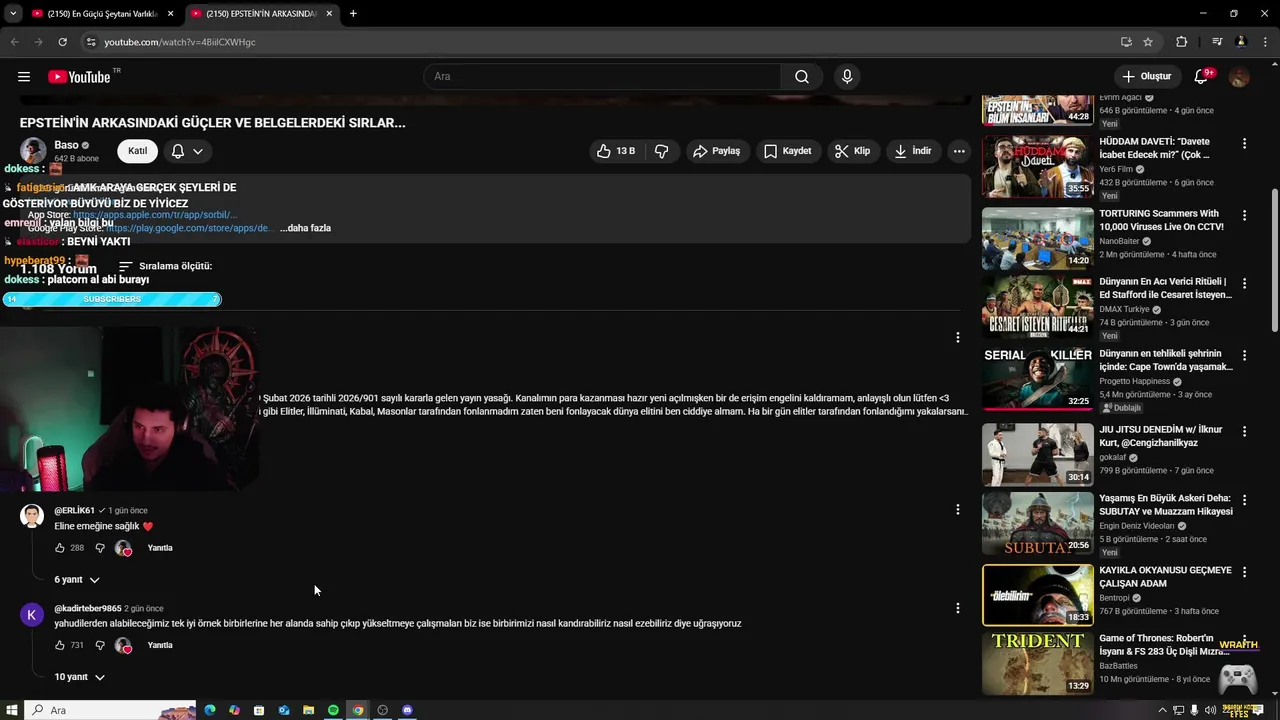This screenshot has width=1280, height=720.
Task: Expand 6 yanıt replies
Action: pos(77,580)
